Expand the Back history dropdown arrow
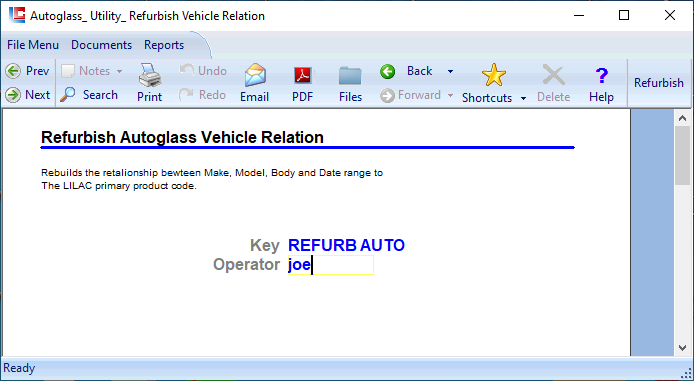Viewport: 694px width, 381px height. pyautogui.click(x=450, y=71)
